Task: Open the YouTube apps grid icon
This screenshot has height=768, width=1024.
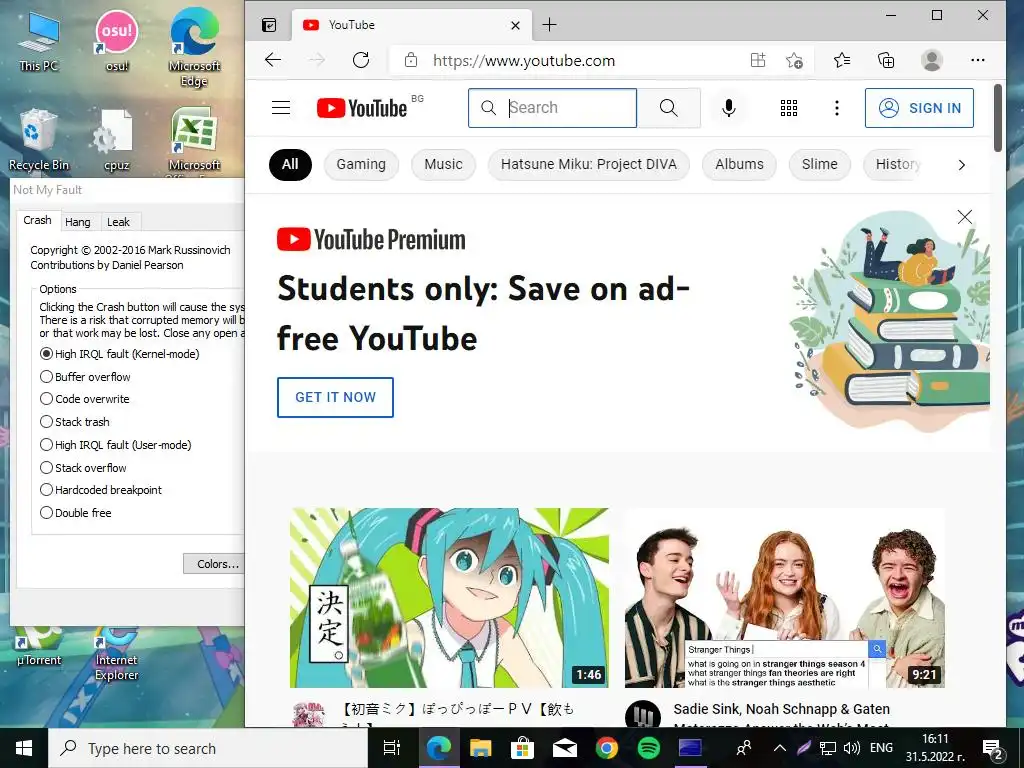Action: click(x=789, y=108)
